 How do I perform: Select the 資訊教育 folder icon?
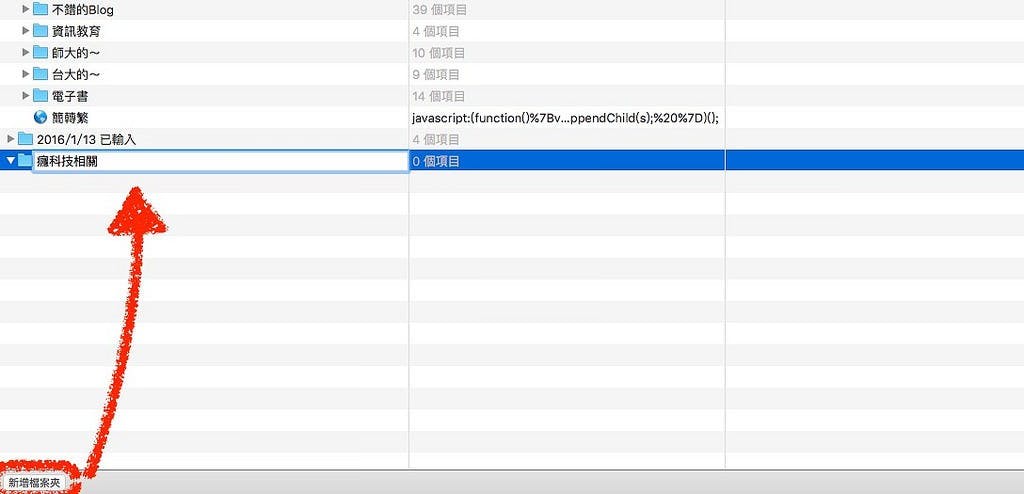point(40,31)
